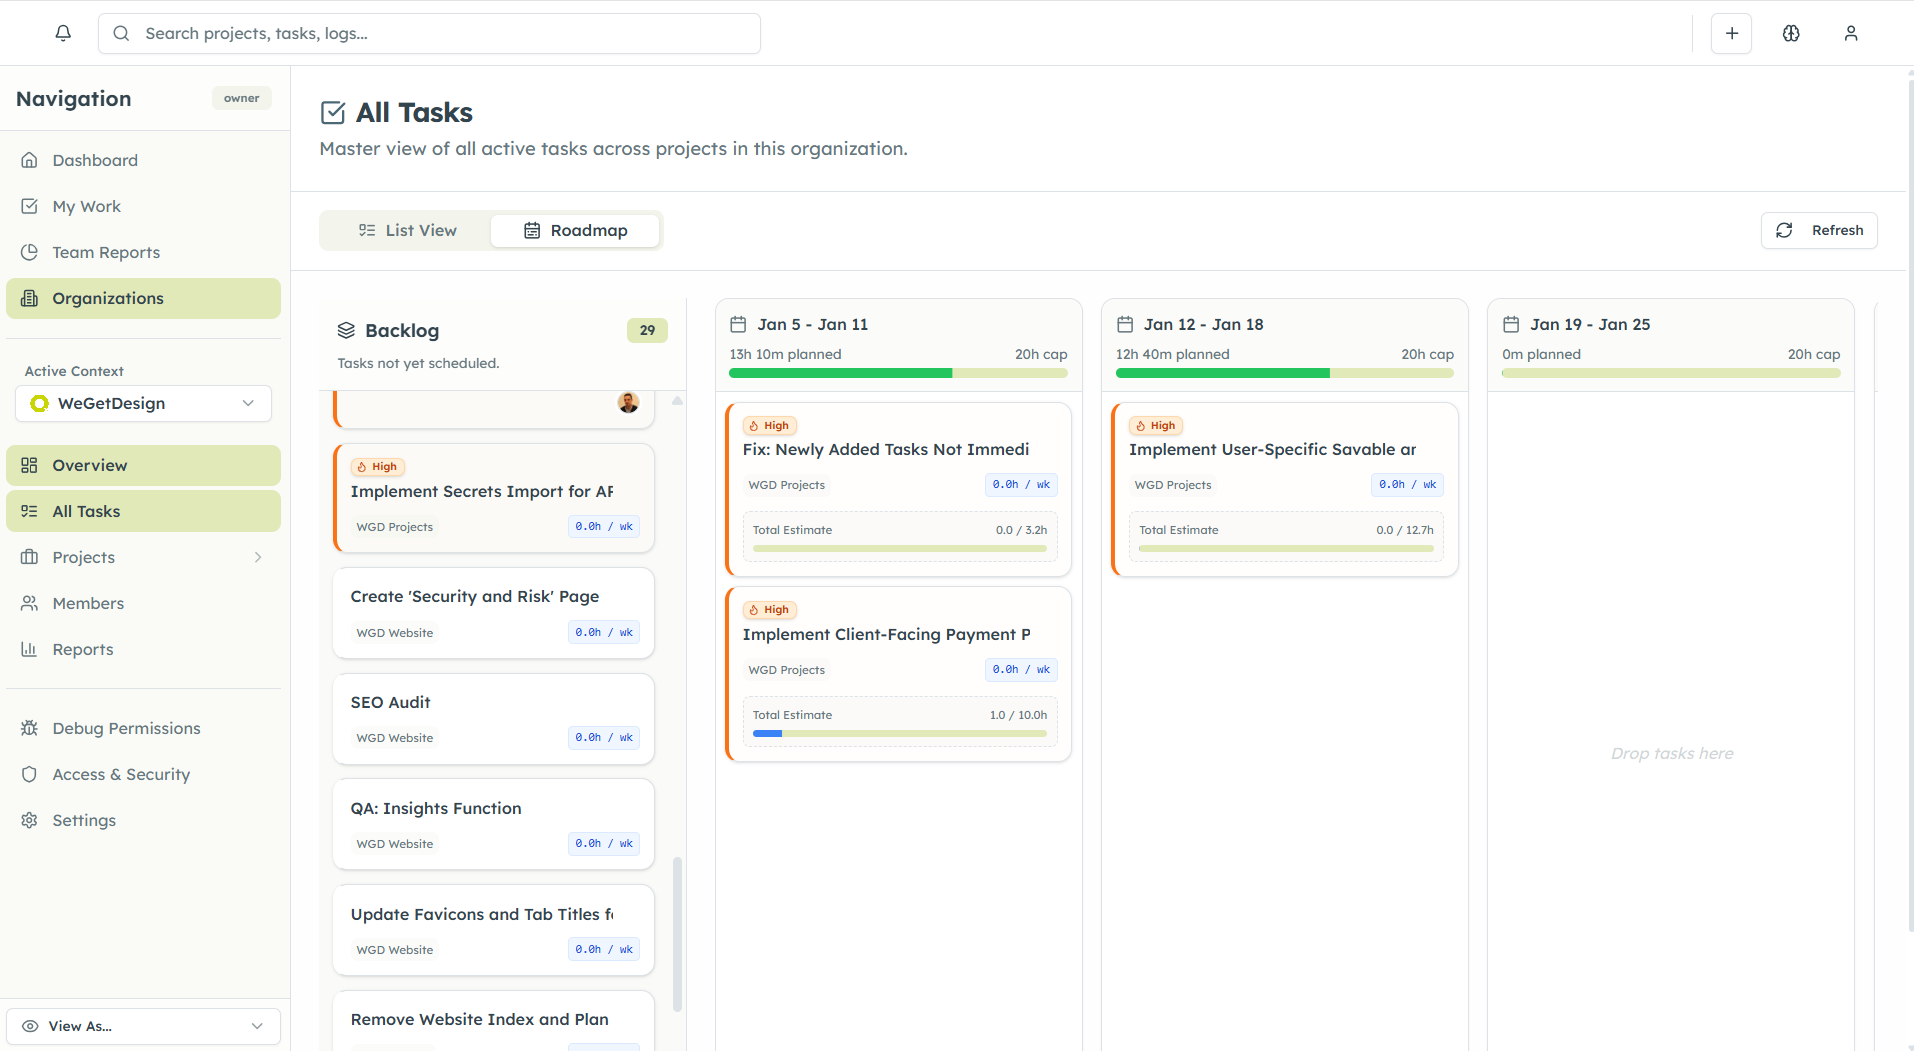1914x1051 pixels.
Task: Click the Settings gear icon in sidebar
Action: coord(30,820)
